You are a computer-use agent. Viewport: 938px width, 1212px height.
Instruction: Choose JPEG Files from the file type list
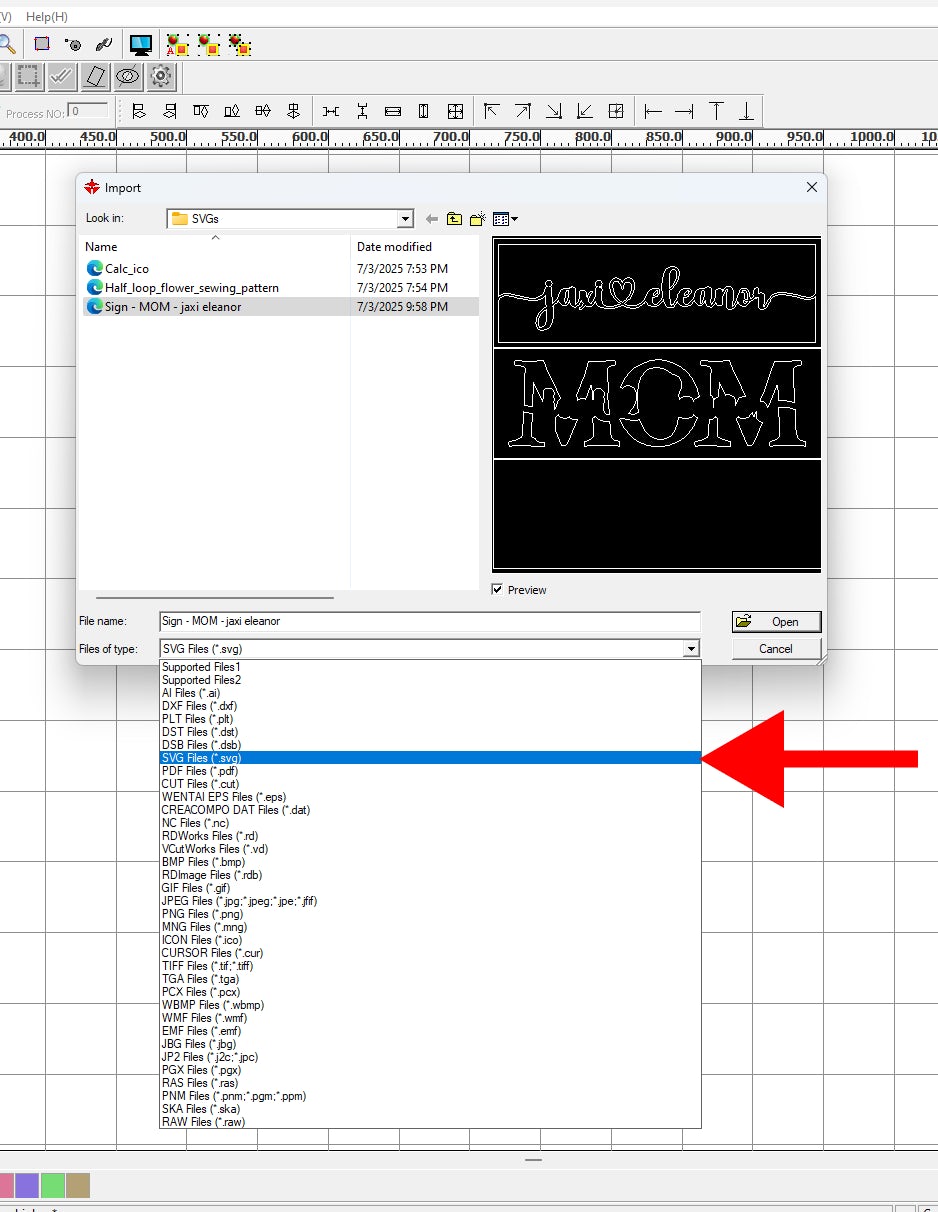[x=430, y=901]
